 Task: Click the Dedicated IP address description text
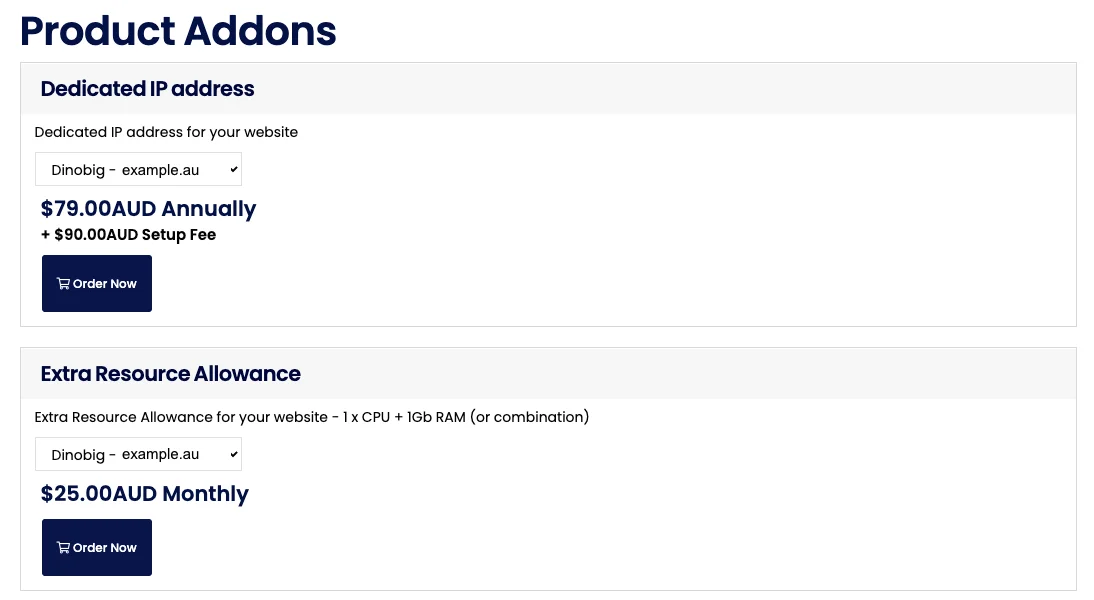(166, 132)
